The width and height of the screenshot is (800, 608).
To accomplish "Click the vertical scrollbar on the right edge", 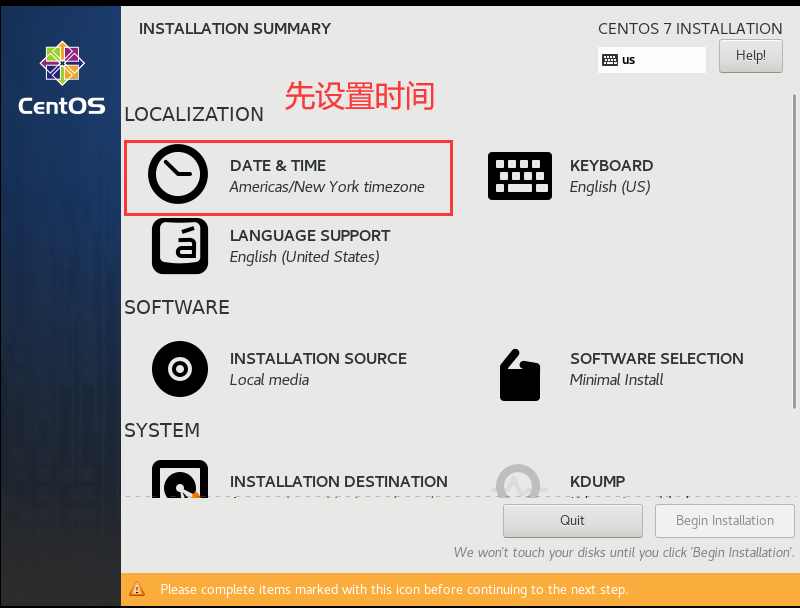I will [x=794, y=251].
